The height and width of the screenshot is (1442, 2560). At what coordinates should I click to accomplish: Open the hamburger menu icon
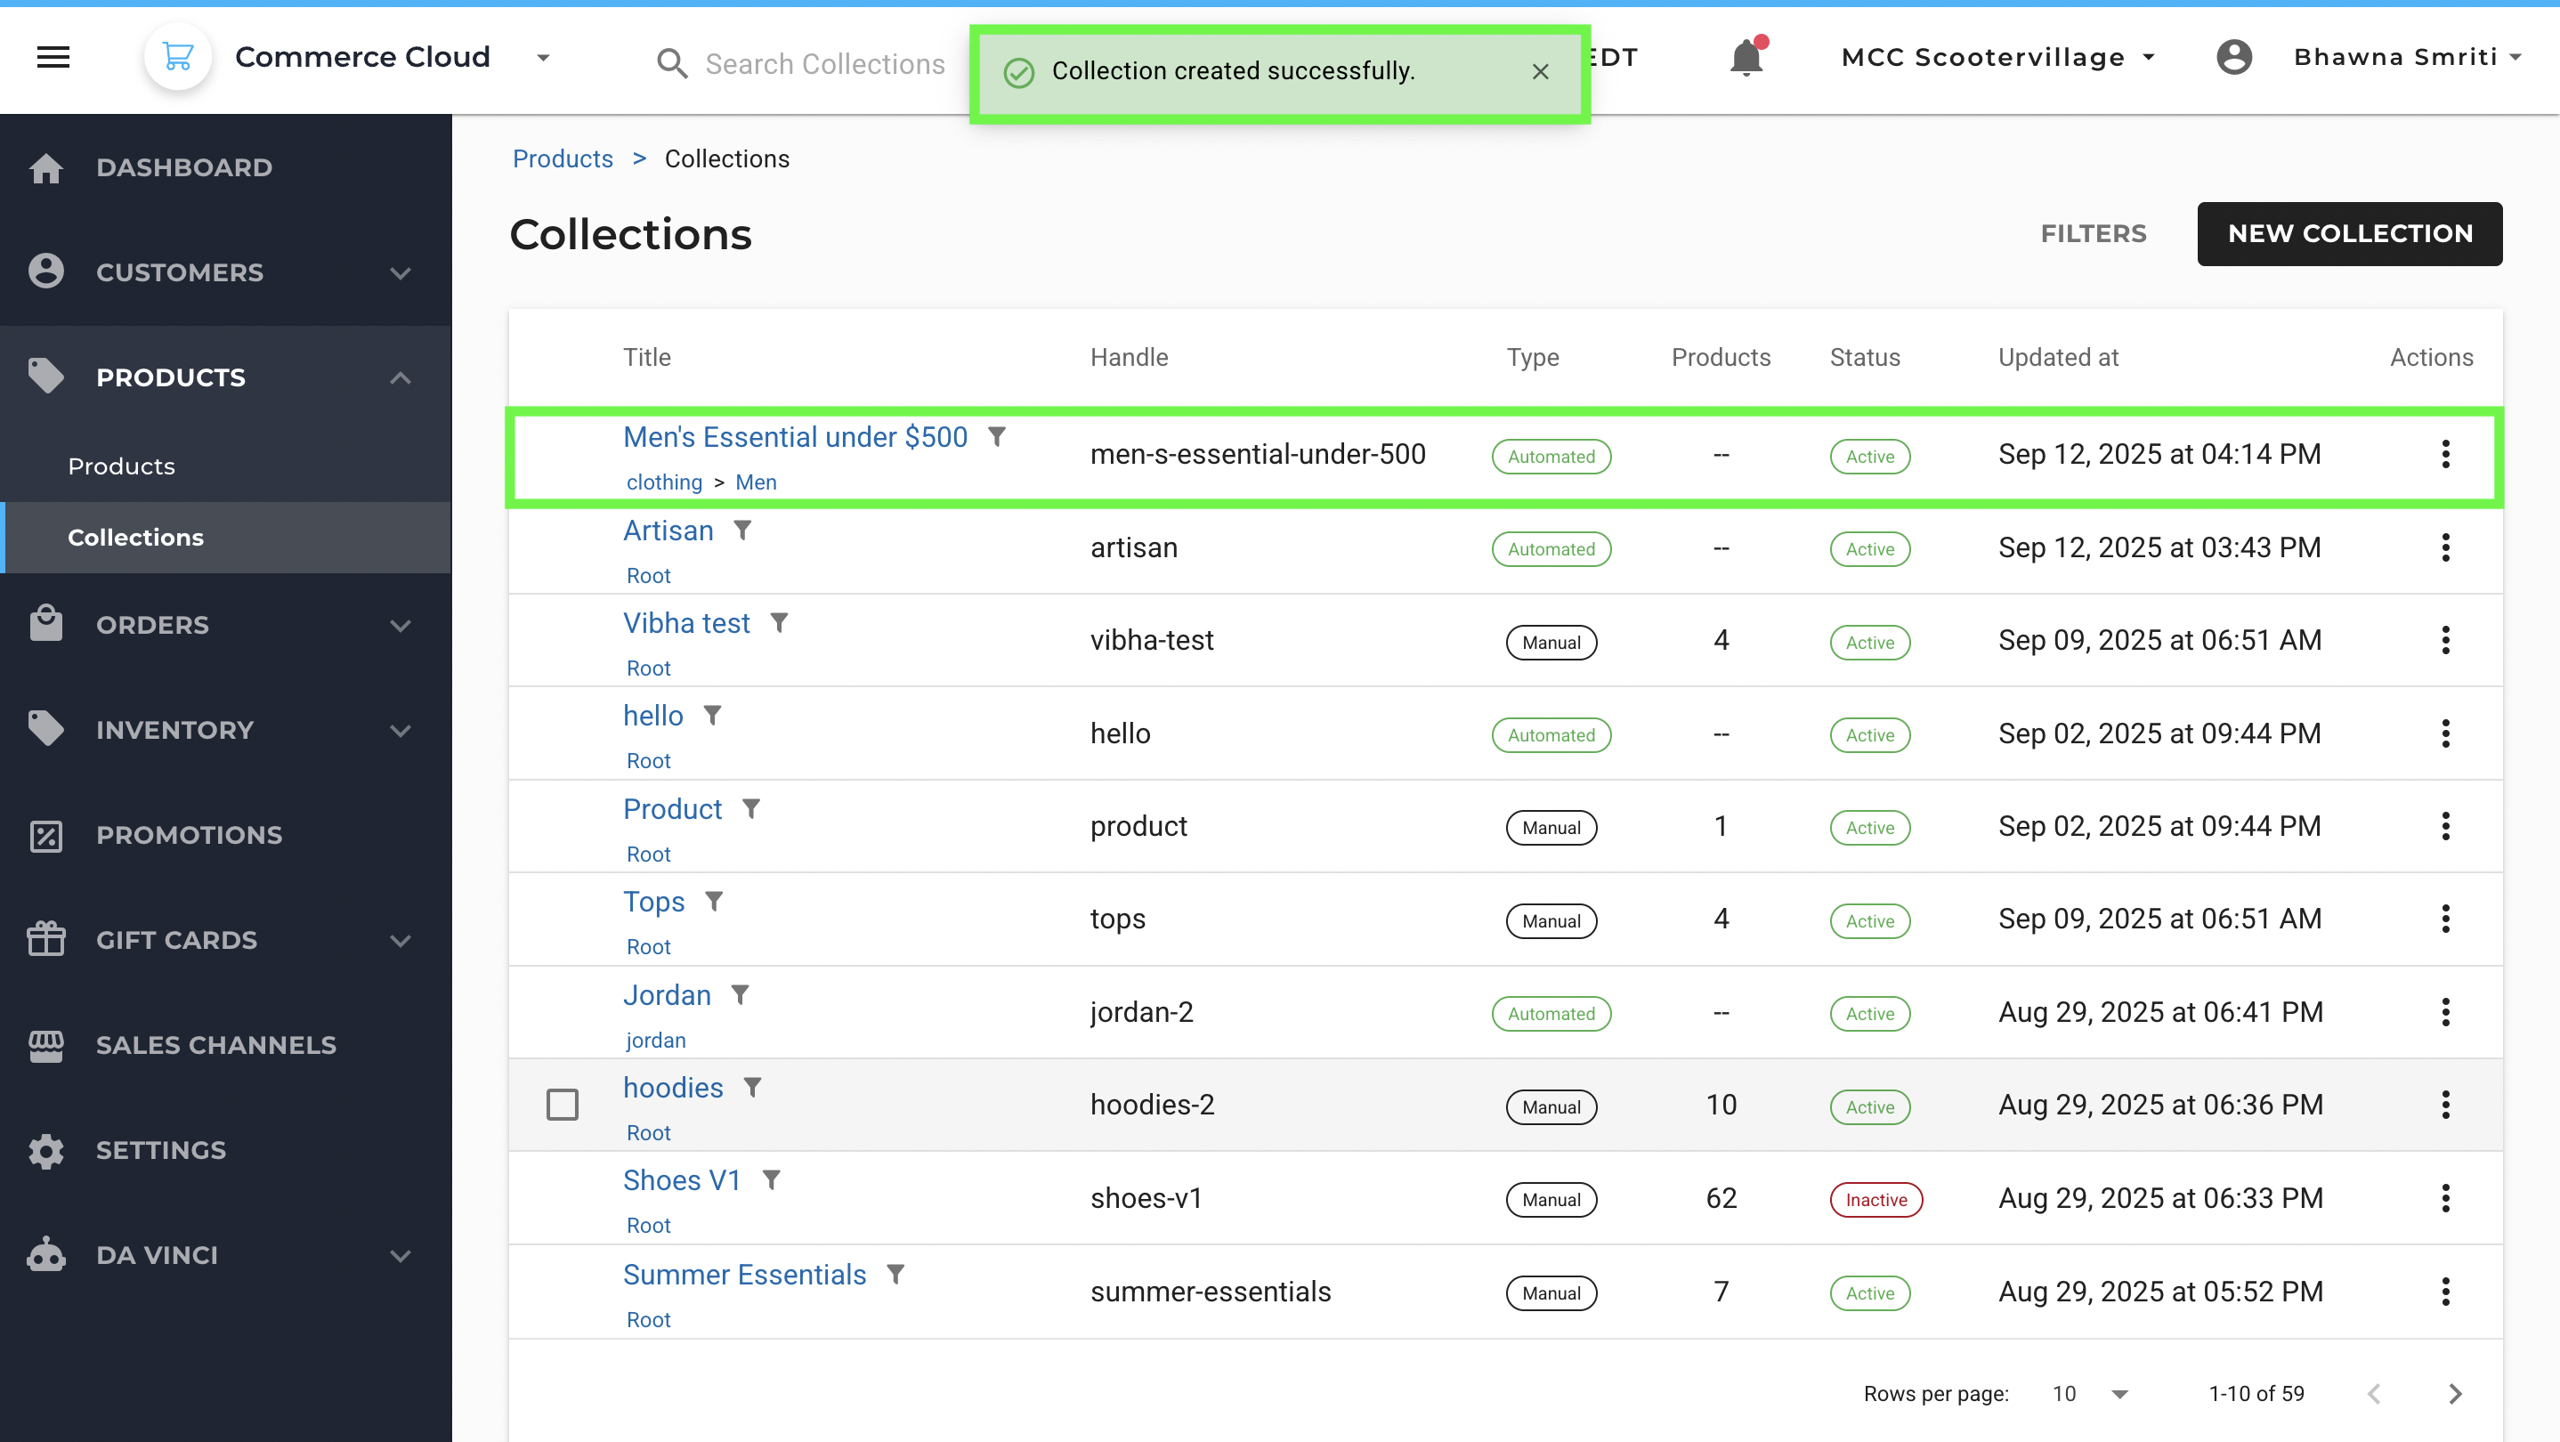(x=53, y=57)
